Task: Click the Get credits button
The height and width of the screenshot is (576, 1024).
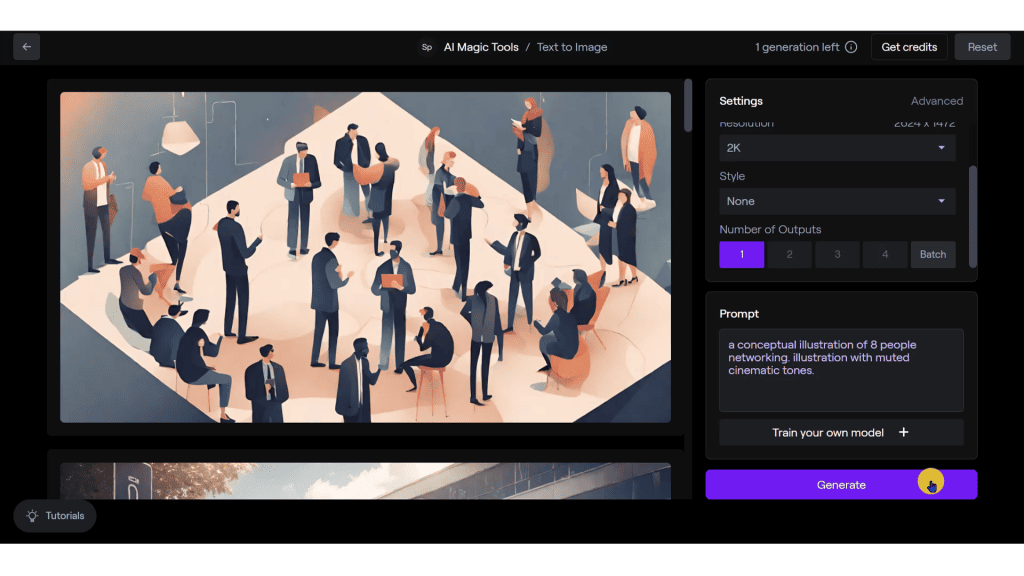Action: (x=909, y=46)
